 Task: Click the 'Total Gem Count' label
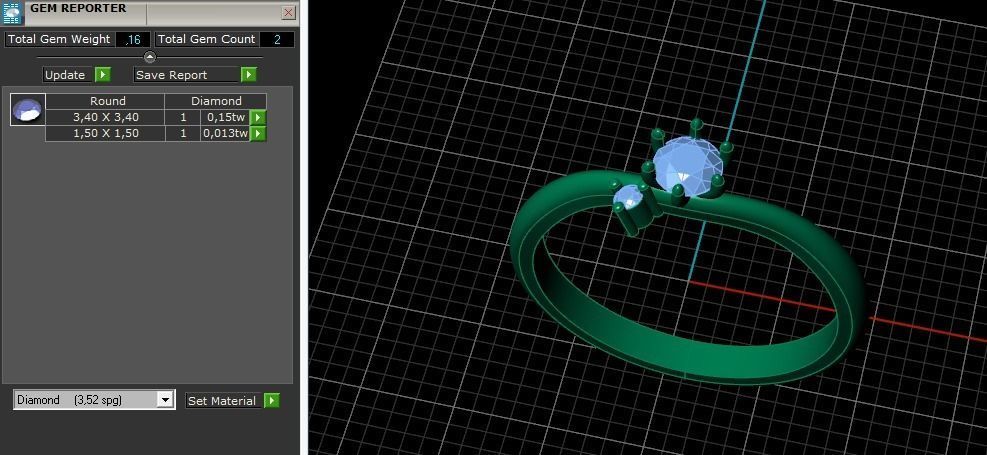point(206,39)
